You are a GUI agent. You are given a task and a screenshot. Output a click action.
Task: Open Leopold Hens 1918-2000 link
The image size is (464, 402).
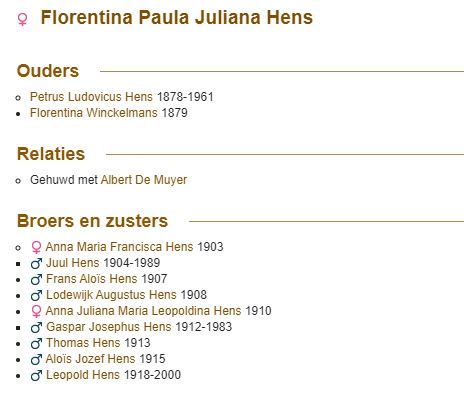[113, 375]
